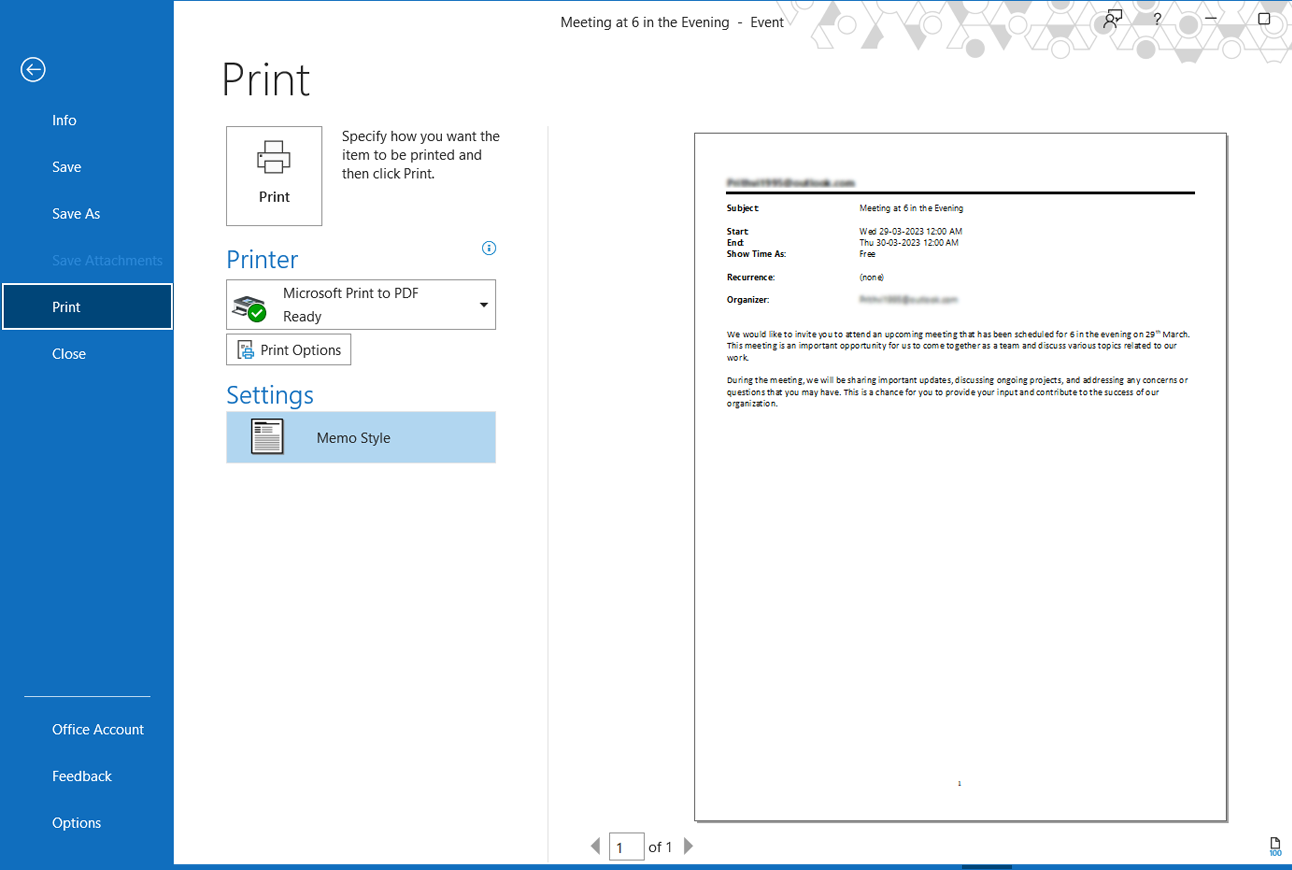The height and width of the screenshot is (870, 1292).
Task: Click the people/contacts icon in the title bar
Action: coord(1112,18)
